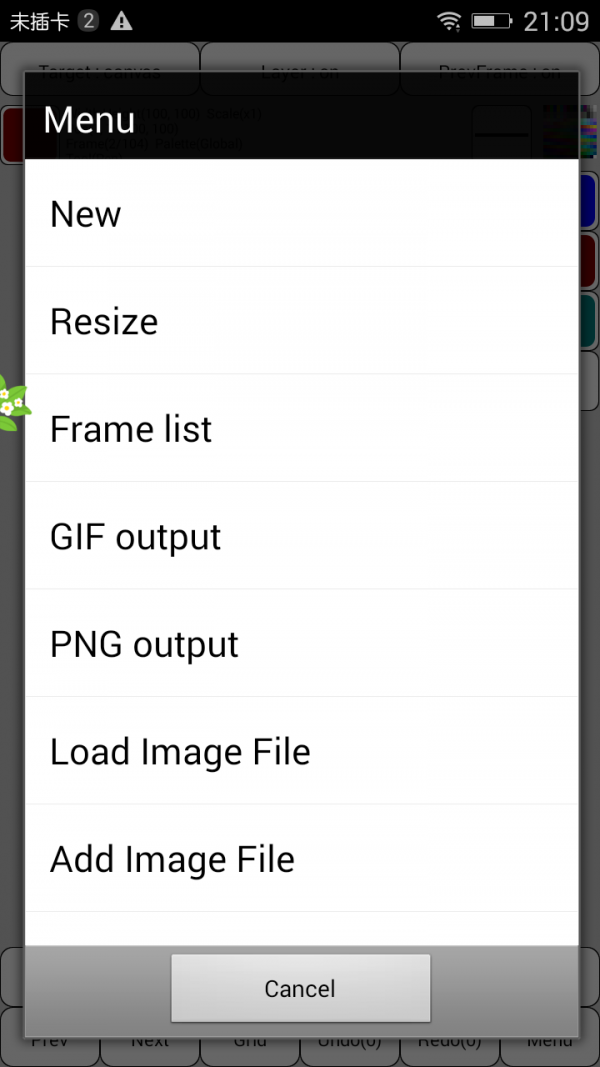Click the clock time in status bar
Viewport: 600px width, 1067px height.
click(x=556, y=21)
